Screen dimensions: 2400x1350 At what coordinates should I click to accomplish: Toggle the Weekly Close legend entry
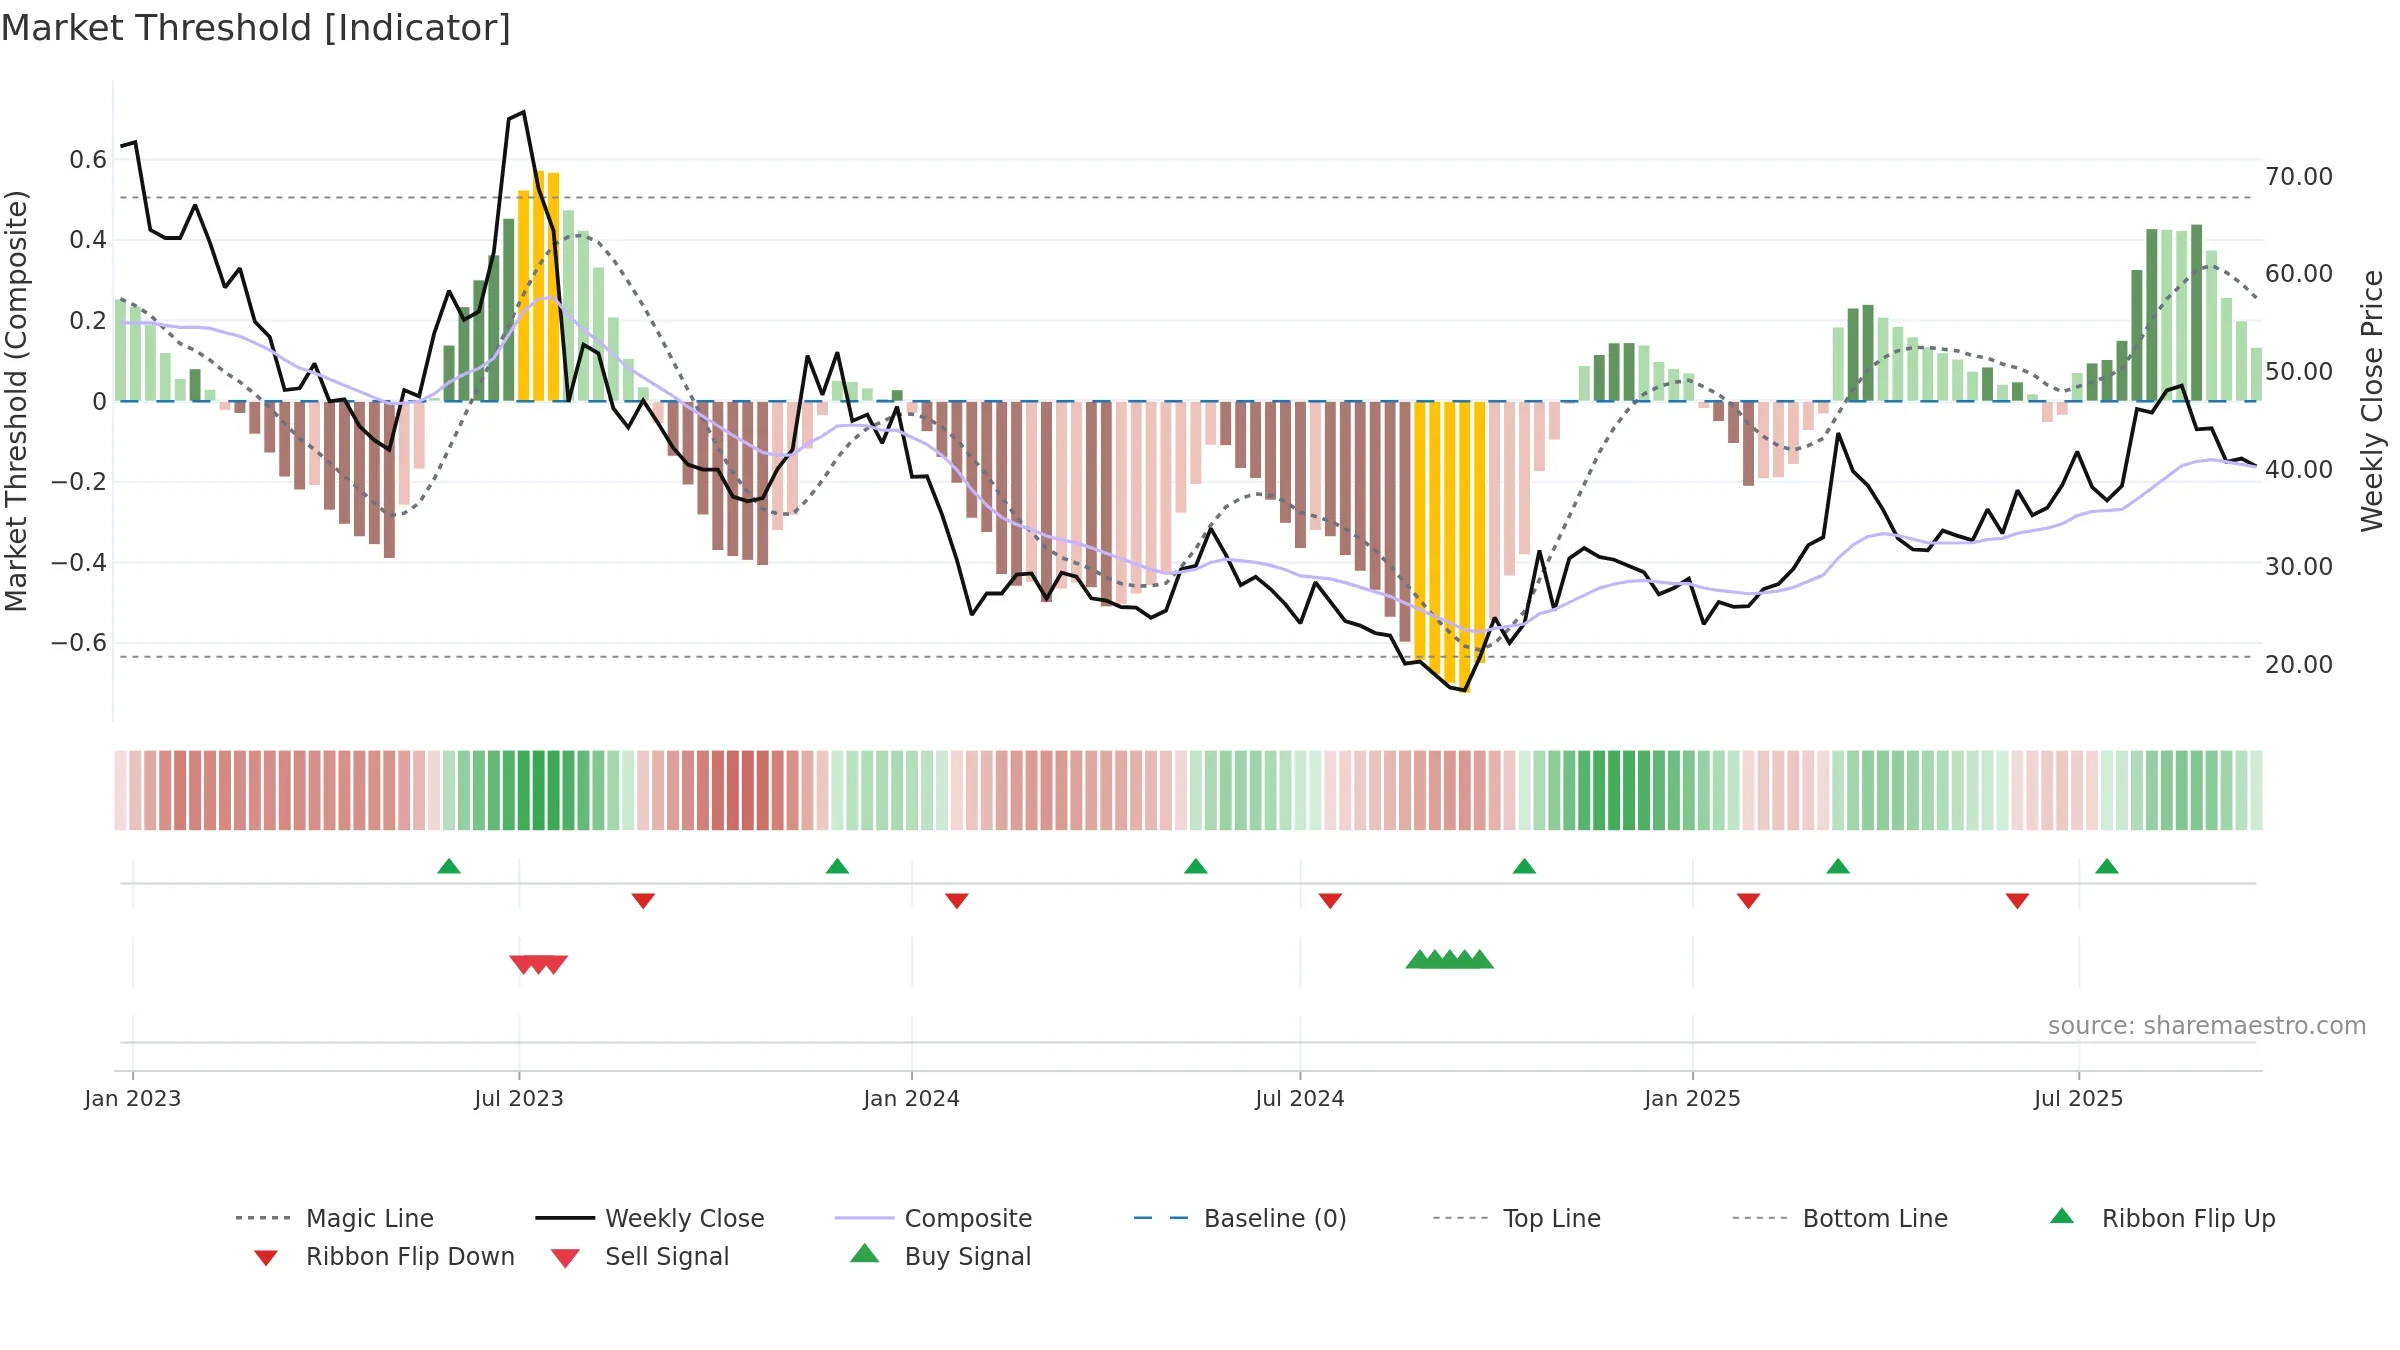coord(649,1218)
